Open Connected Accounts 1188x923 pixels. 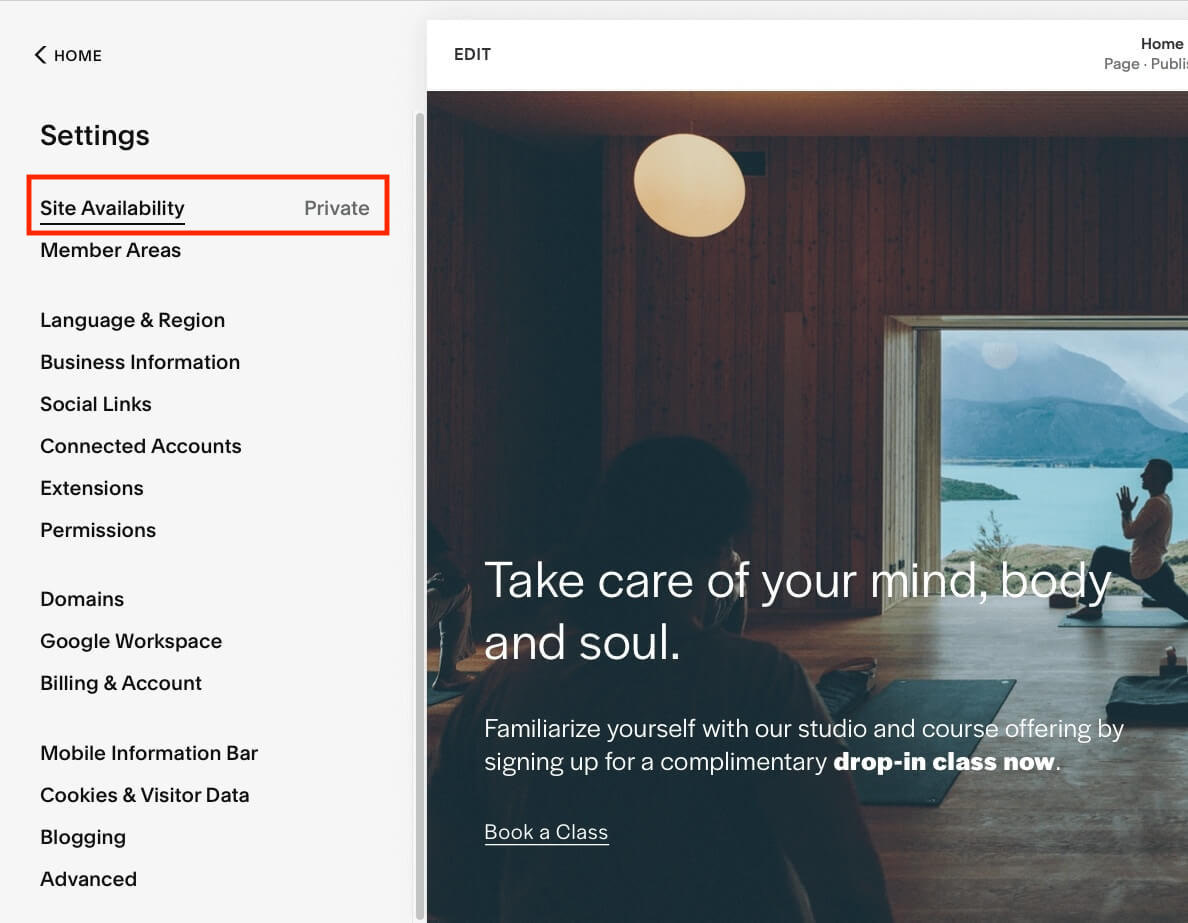point(141,446)
